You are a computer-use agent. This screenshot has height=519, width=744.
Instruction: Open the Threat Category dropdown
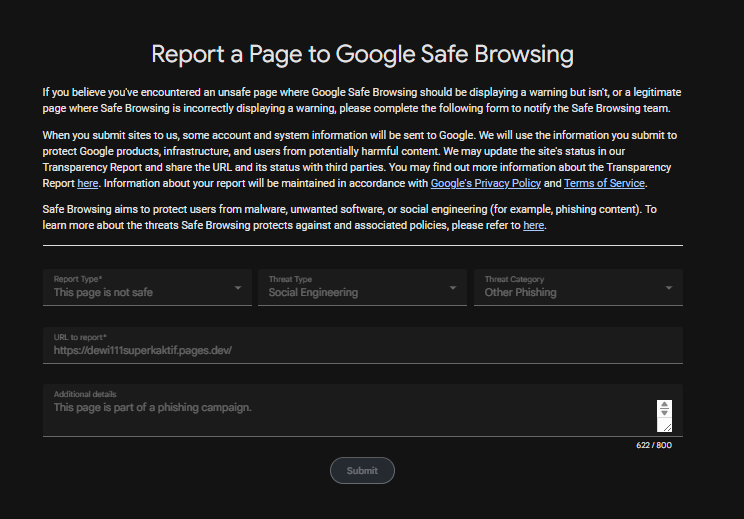(578, 287)
